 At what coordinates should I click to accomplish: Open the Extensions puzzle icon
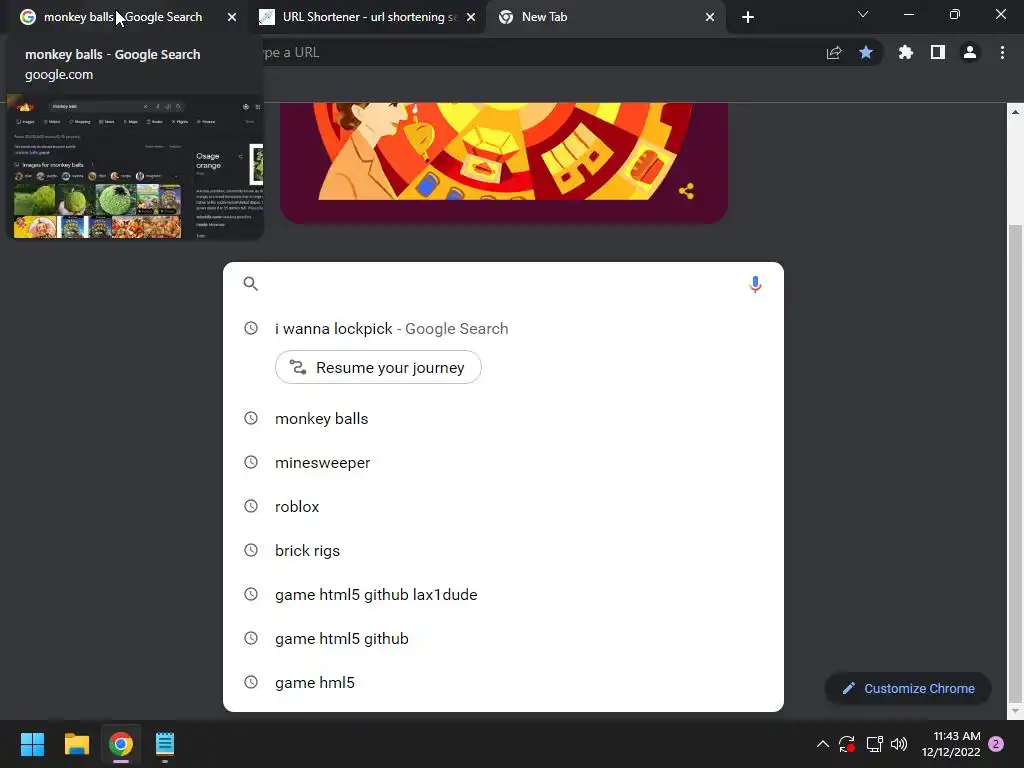[906, 52]
